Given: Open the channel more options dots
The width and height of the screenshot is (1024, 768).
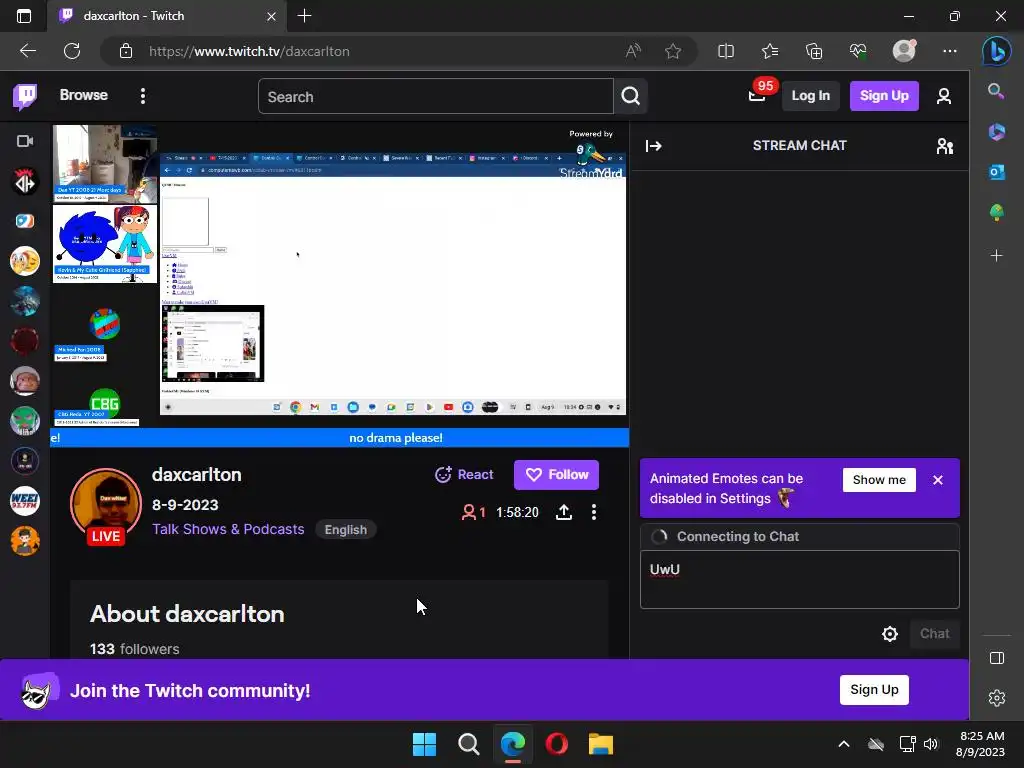Looking at the screenshot, I should tap(594, 512).
